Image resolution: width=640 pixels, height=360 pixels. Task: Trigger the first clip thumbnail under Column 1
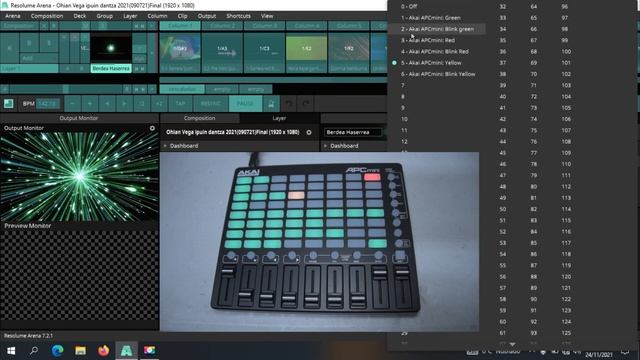pyautogui.click(x=180, y=49)
